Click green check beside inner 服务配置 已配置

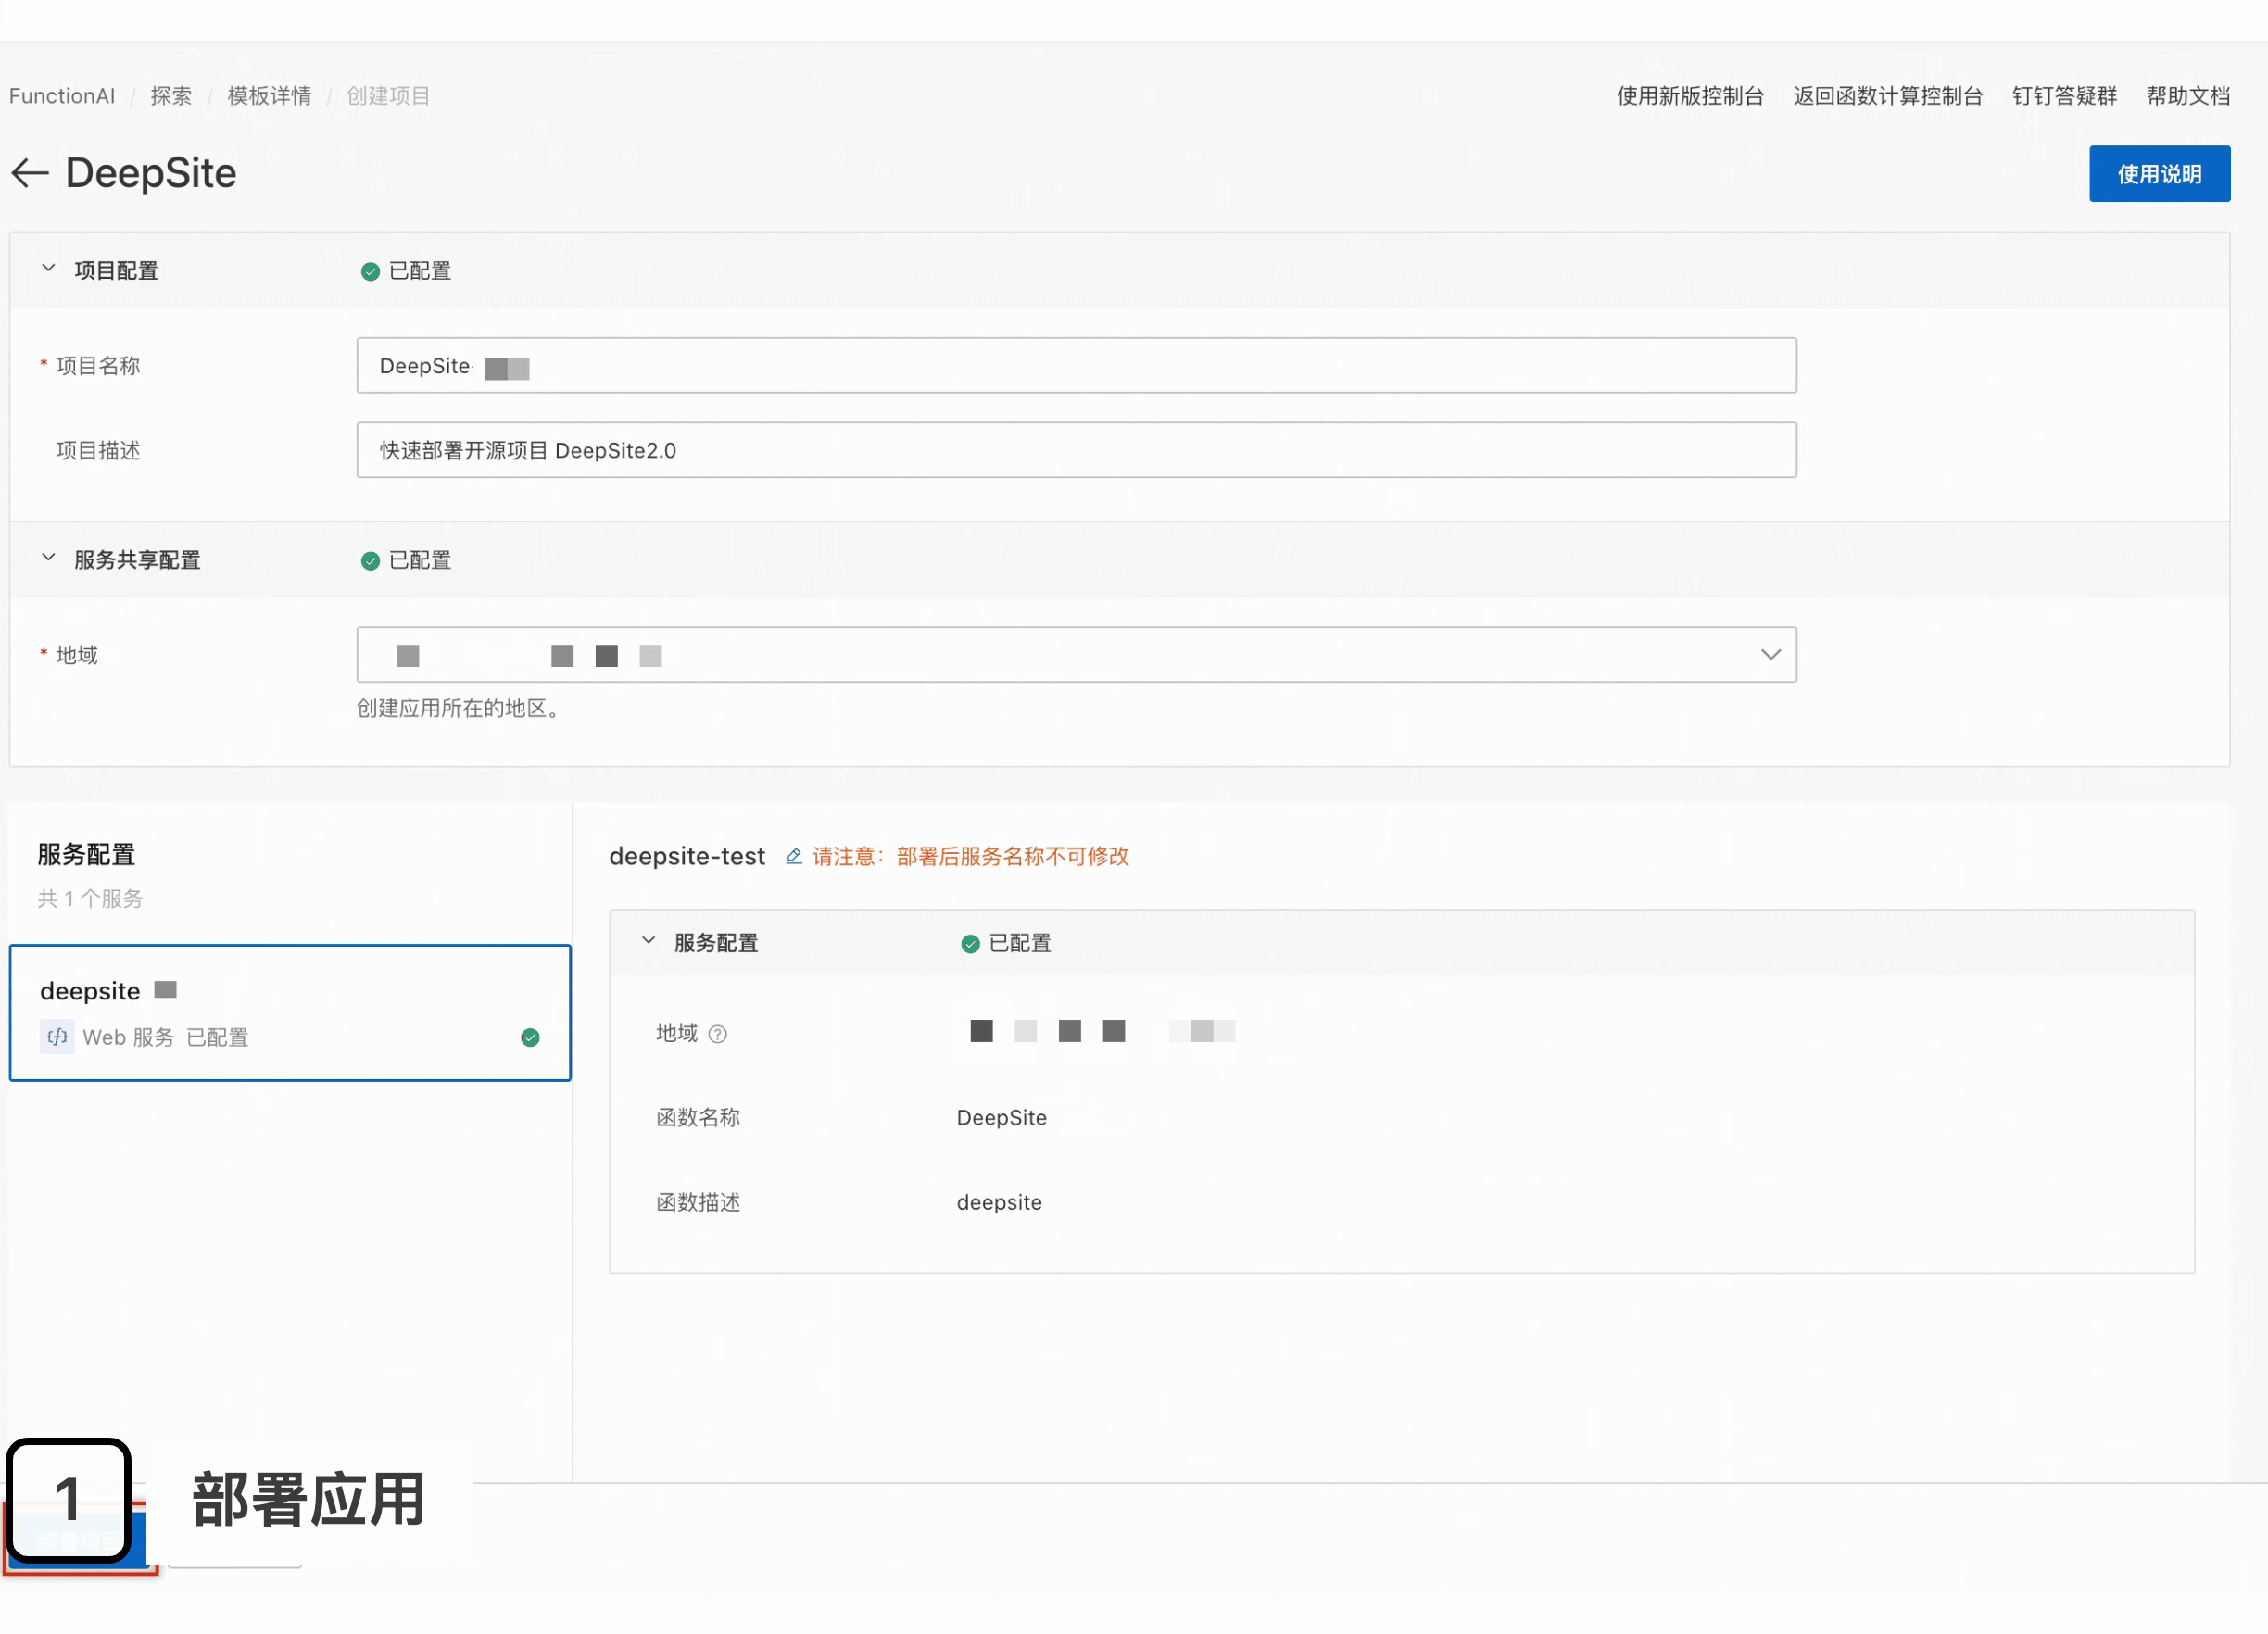point(969,944)
